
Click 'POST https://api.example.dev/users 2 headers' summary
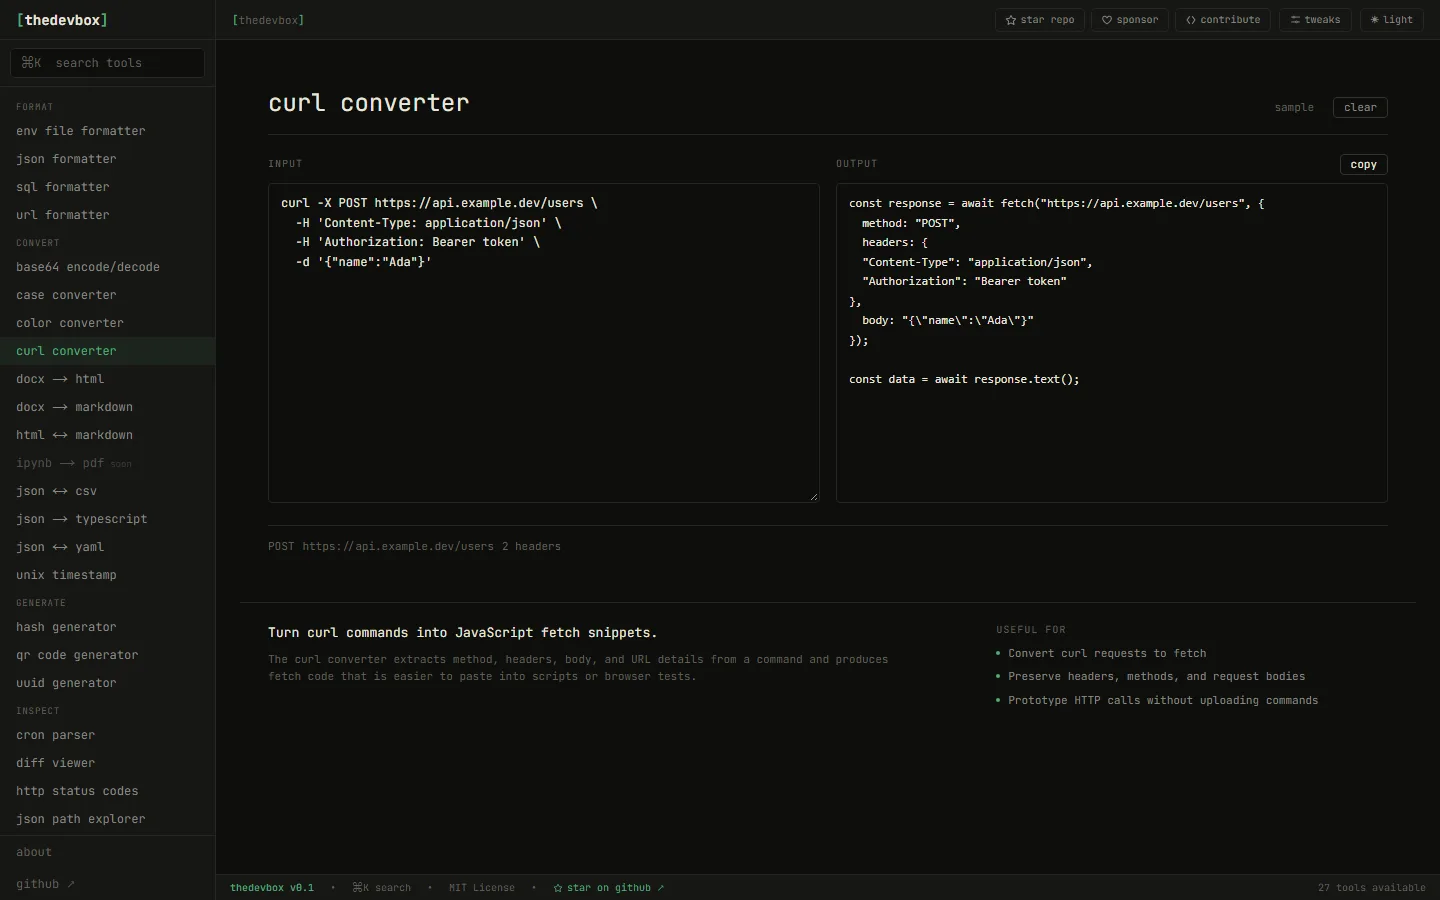(x=414, y=546)
